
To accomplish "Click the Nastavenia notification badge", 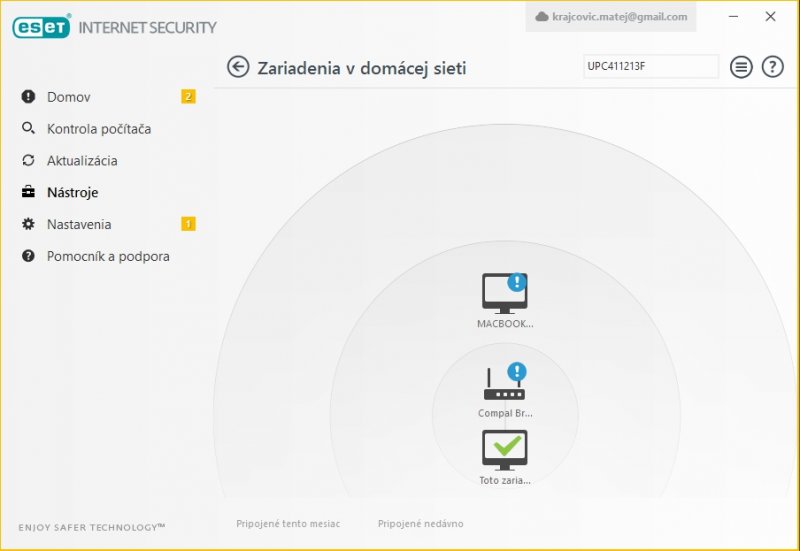I will coord(188,224).
